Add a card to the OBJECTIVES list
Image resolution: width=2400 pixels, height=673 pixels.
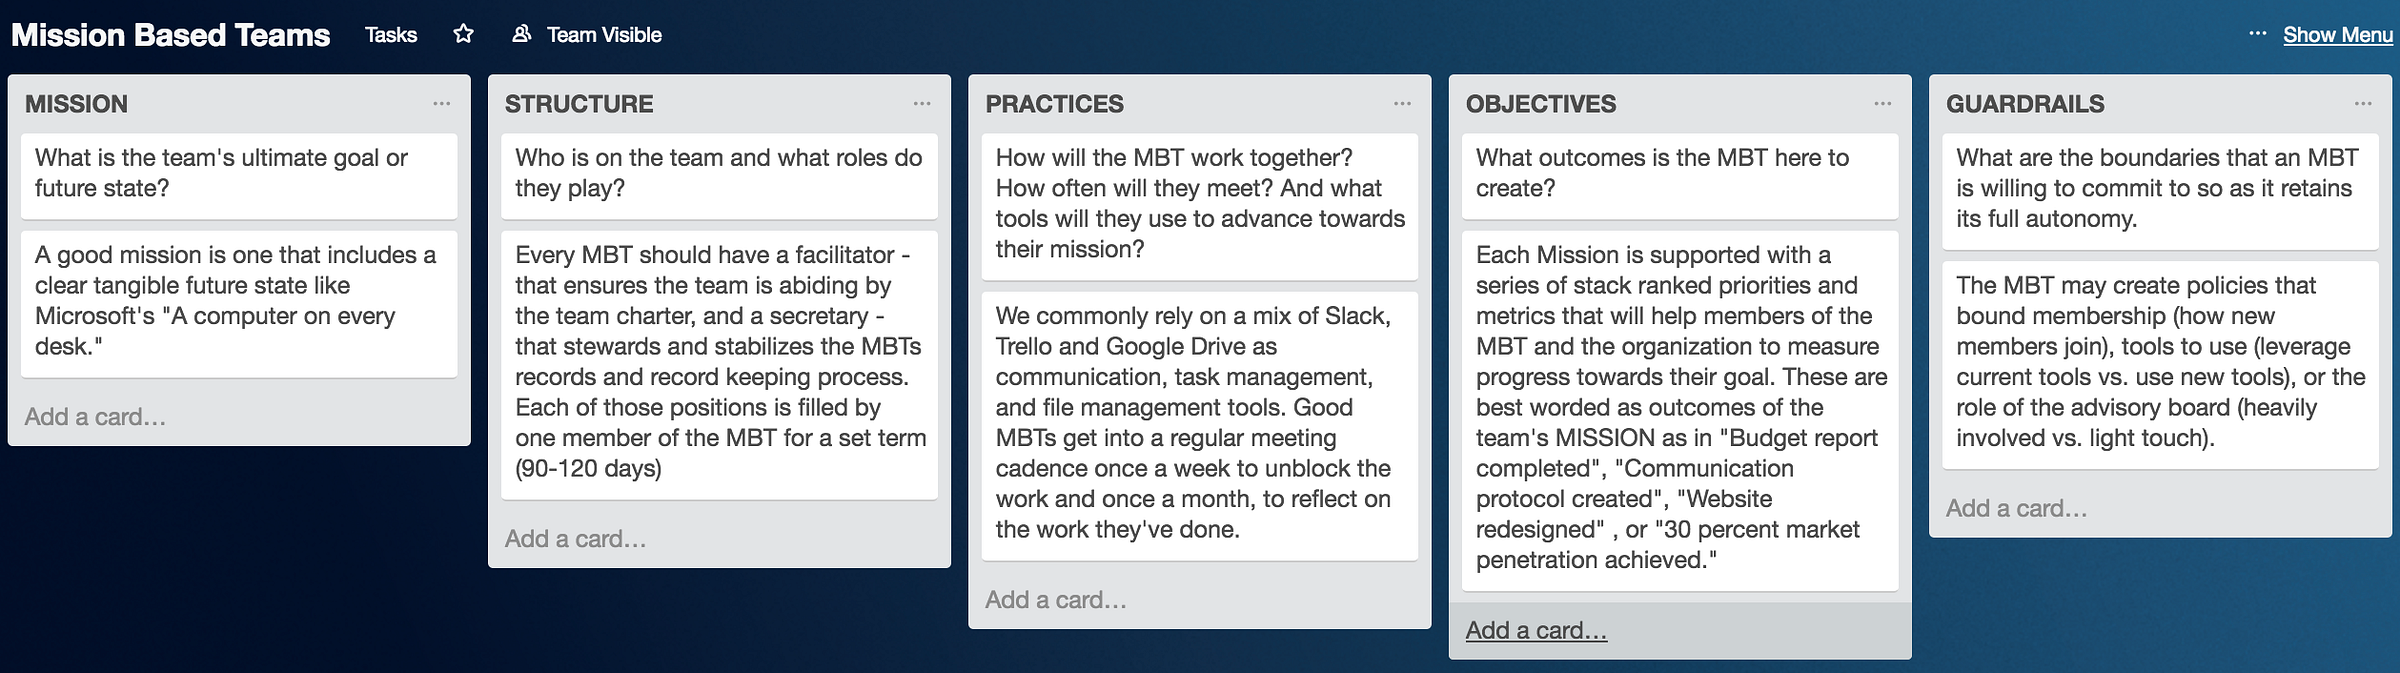click(1536, 631)
